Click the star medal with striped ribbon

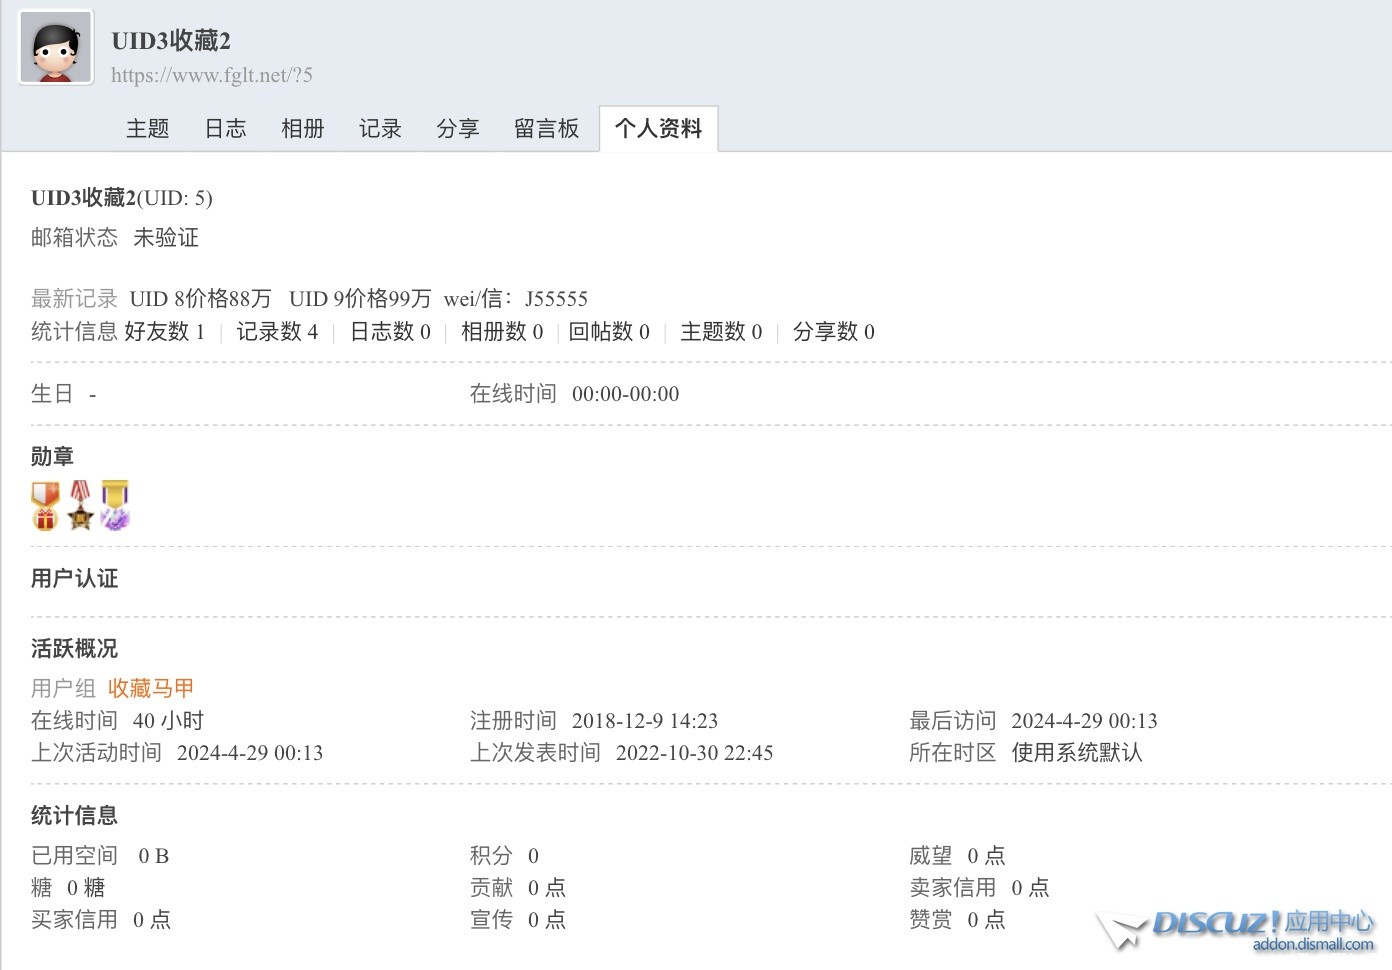tap(80, 505)
